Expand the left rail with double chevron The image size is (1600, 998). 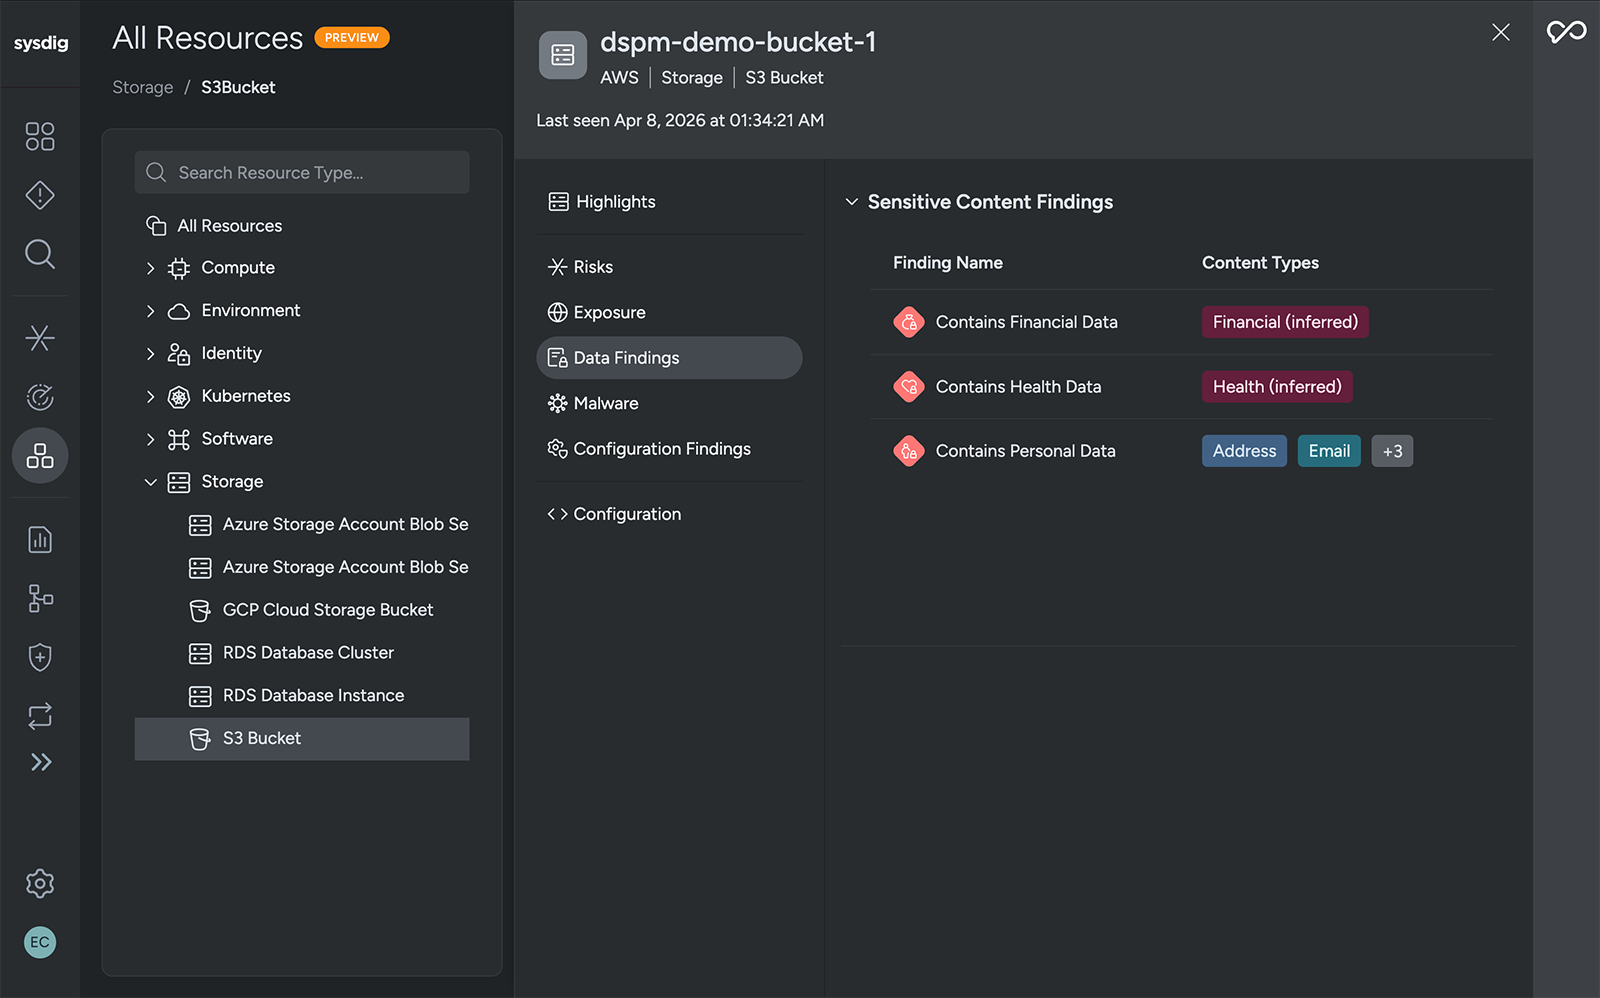click(40, 762)
